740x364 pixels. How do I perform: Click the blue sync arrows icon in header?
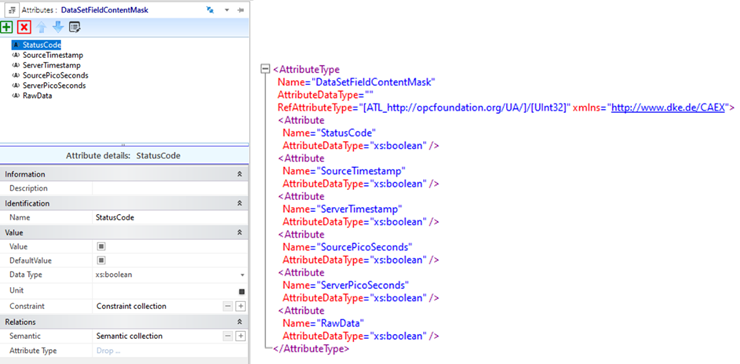click(x=210, y=10)
